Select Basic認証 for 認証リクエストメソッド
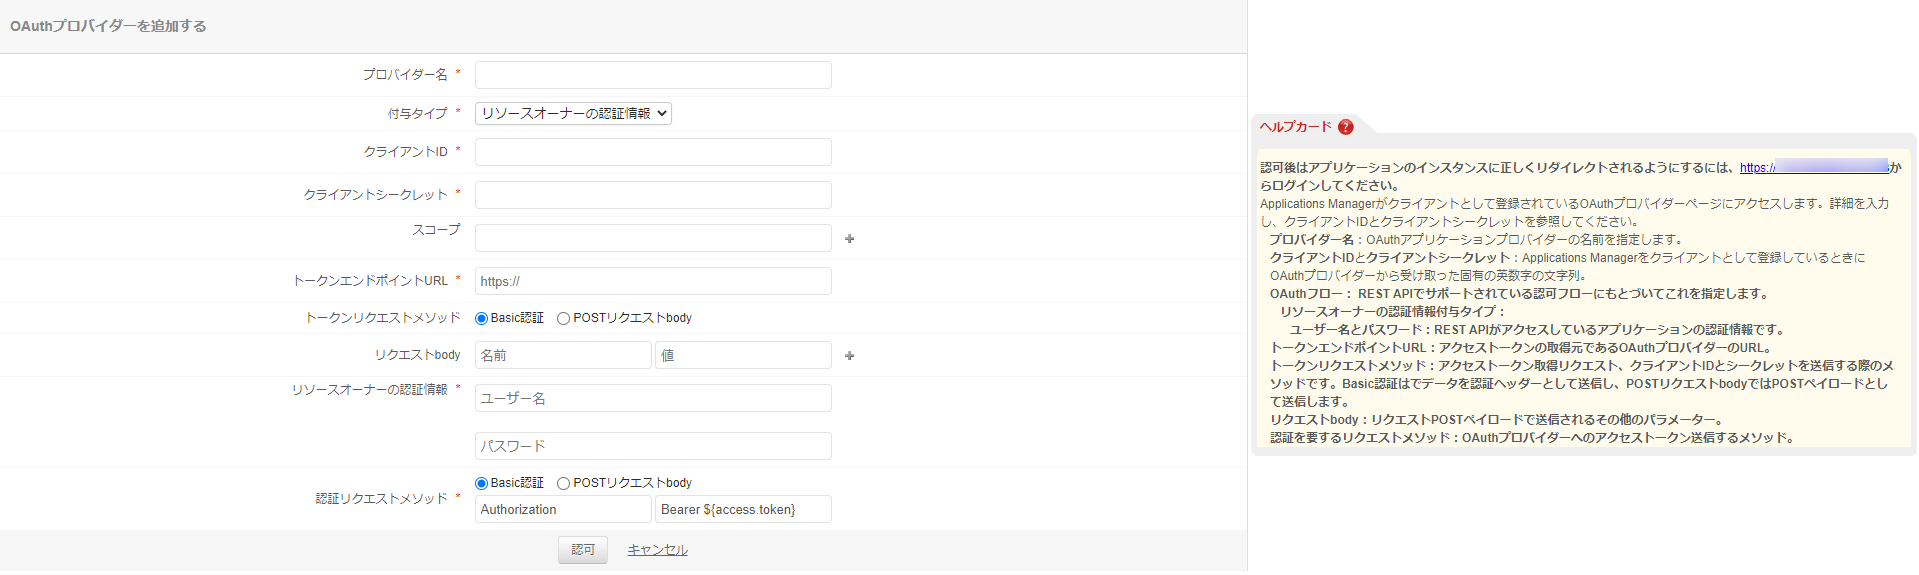The image size is (1919, 575). click(481, 484)
